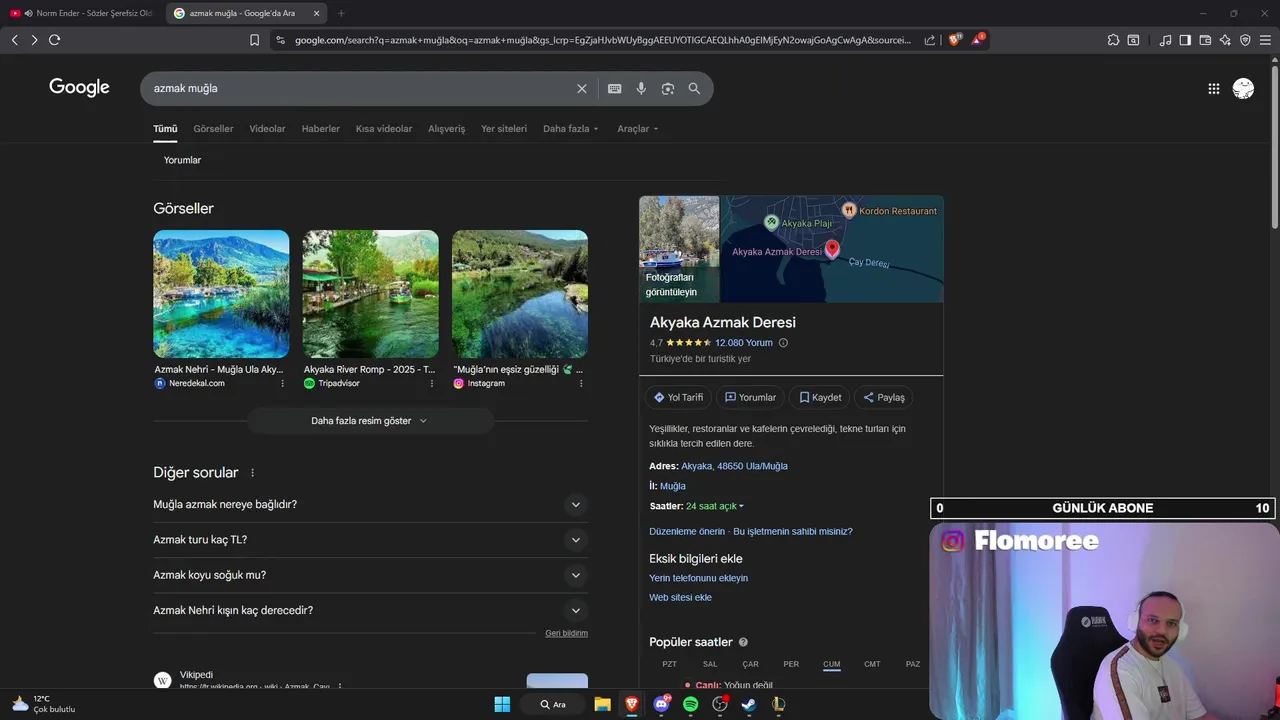Open the extensions puzzle icon
Viewport: 1280px width, 720px height.
pyautogui.click(x=1113, y=40)
